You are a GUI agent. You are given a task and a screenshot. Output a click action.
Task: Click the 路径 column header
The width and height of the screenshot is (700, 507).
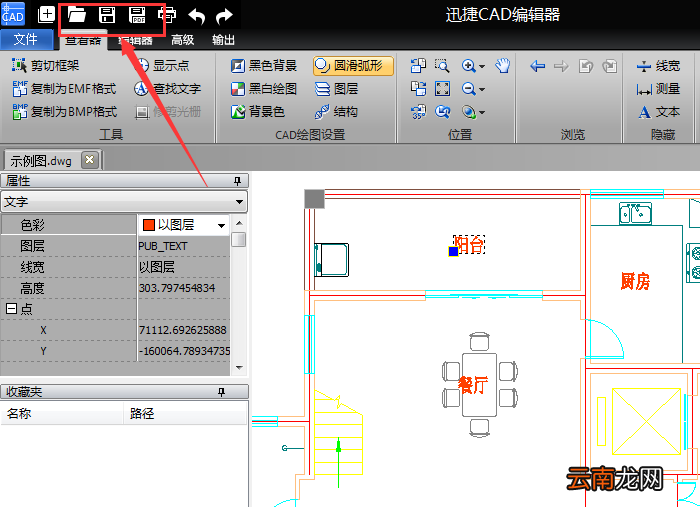[185, 413]
